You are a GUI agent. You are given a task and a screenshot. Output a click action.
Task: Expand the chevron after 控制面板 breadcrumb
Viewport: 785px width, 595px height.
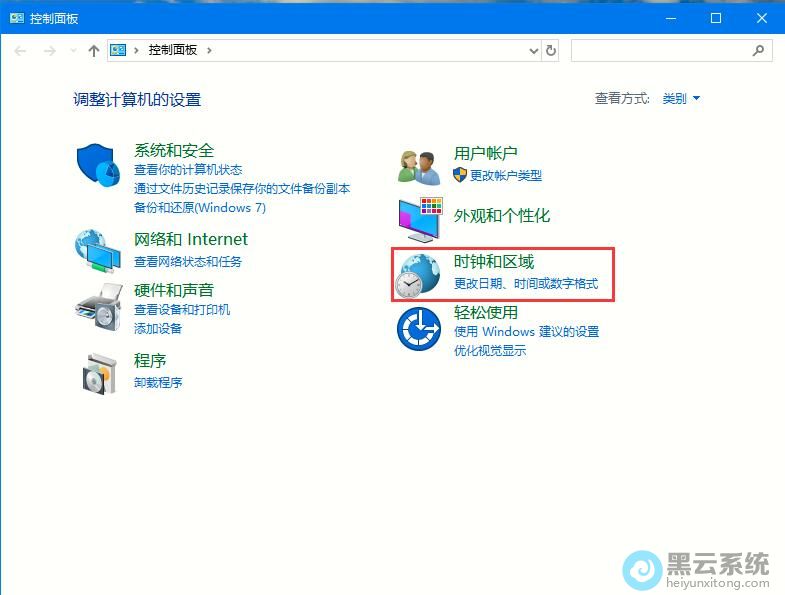point(209,50)
